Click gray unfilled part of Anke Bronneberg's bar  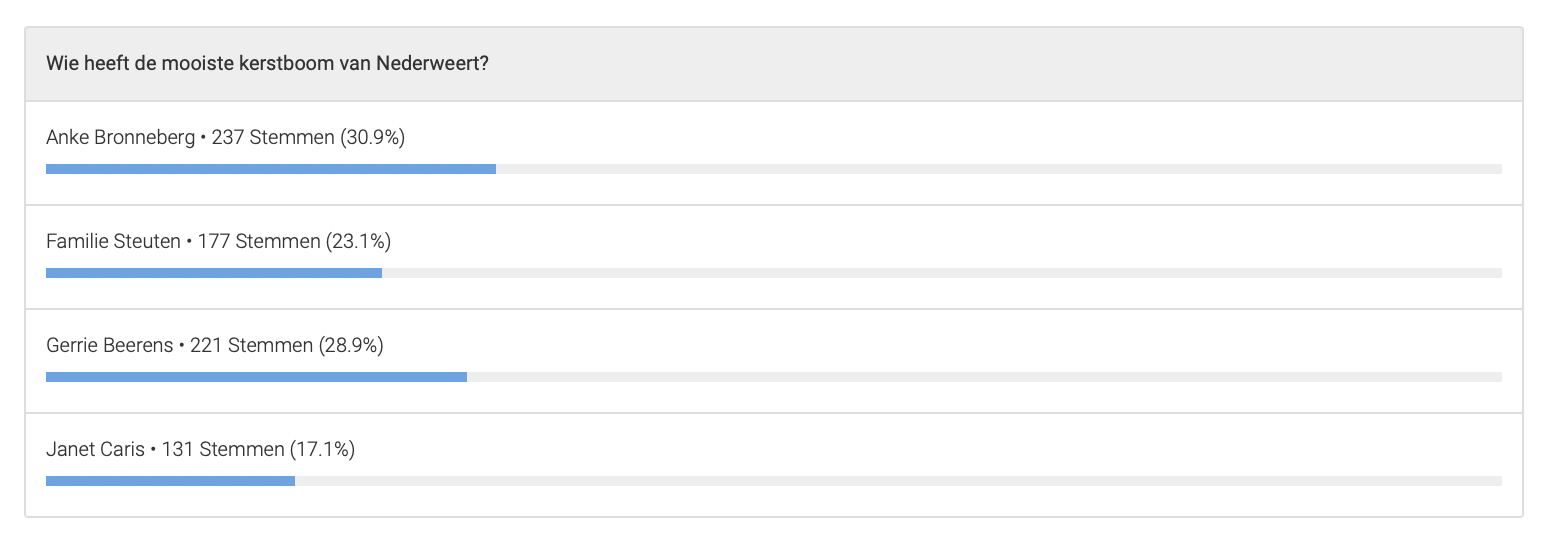click(998, 169)
